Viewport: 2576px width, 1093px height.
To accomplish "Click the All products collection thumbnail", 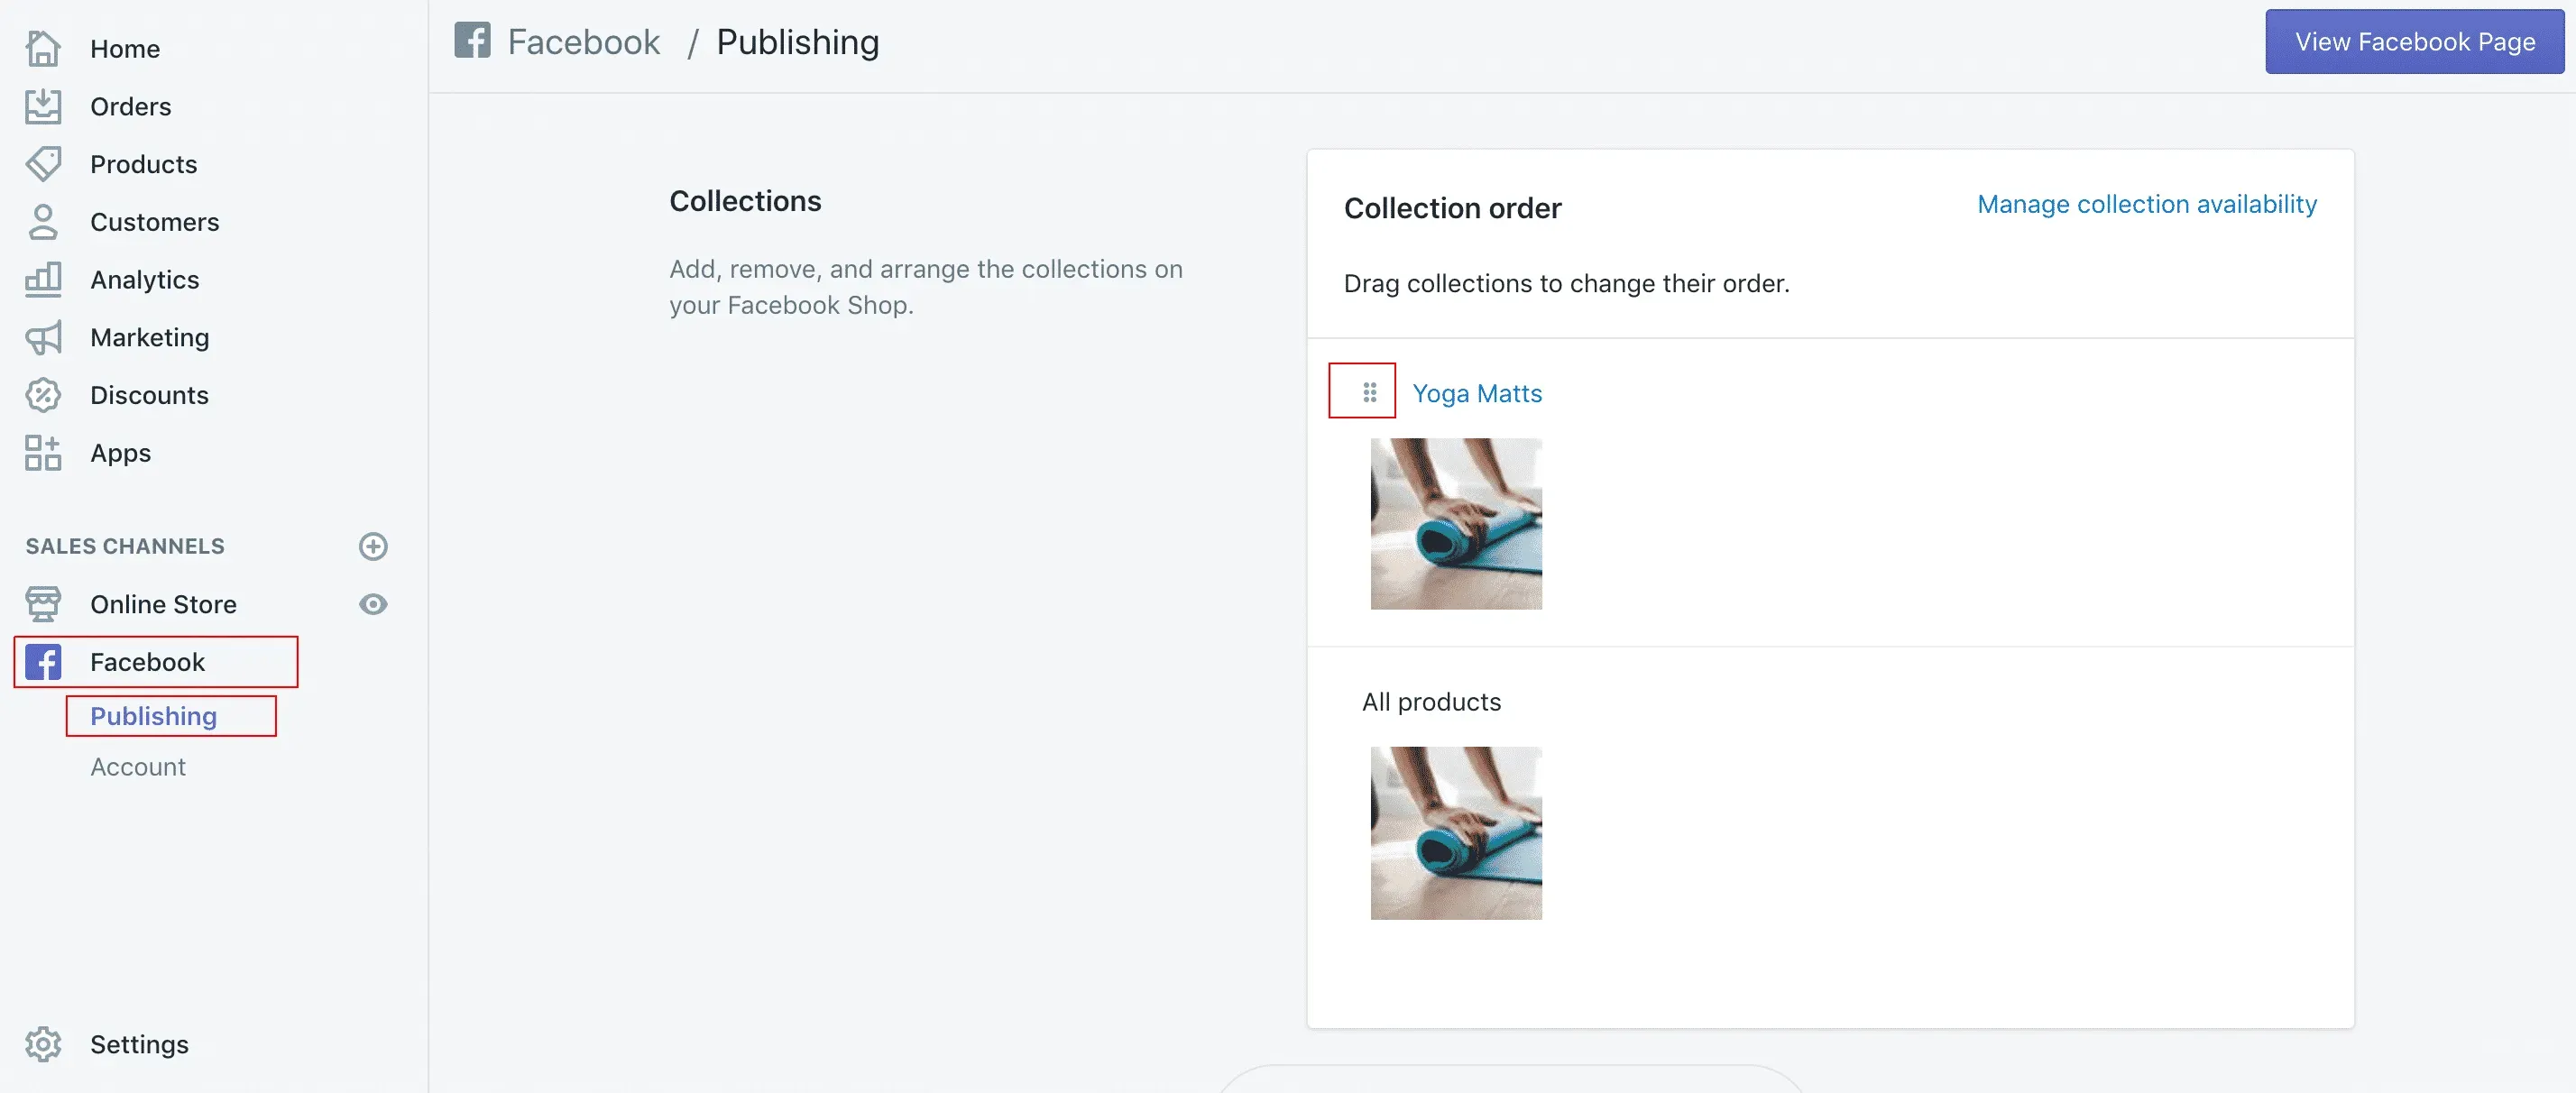I will pos(1456,832).
